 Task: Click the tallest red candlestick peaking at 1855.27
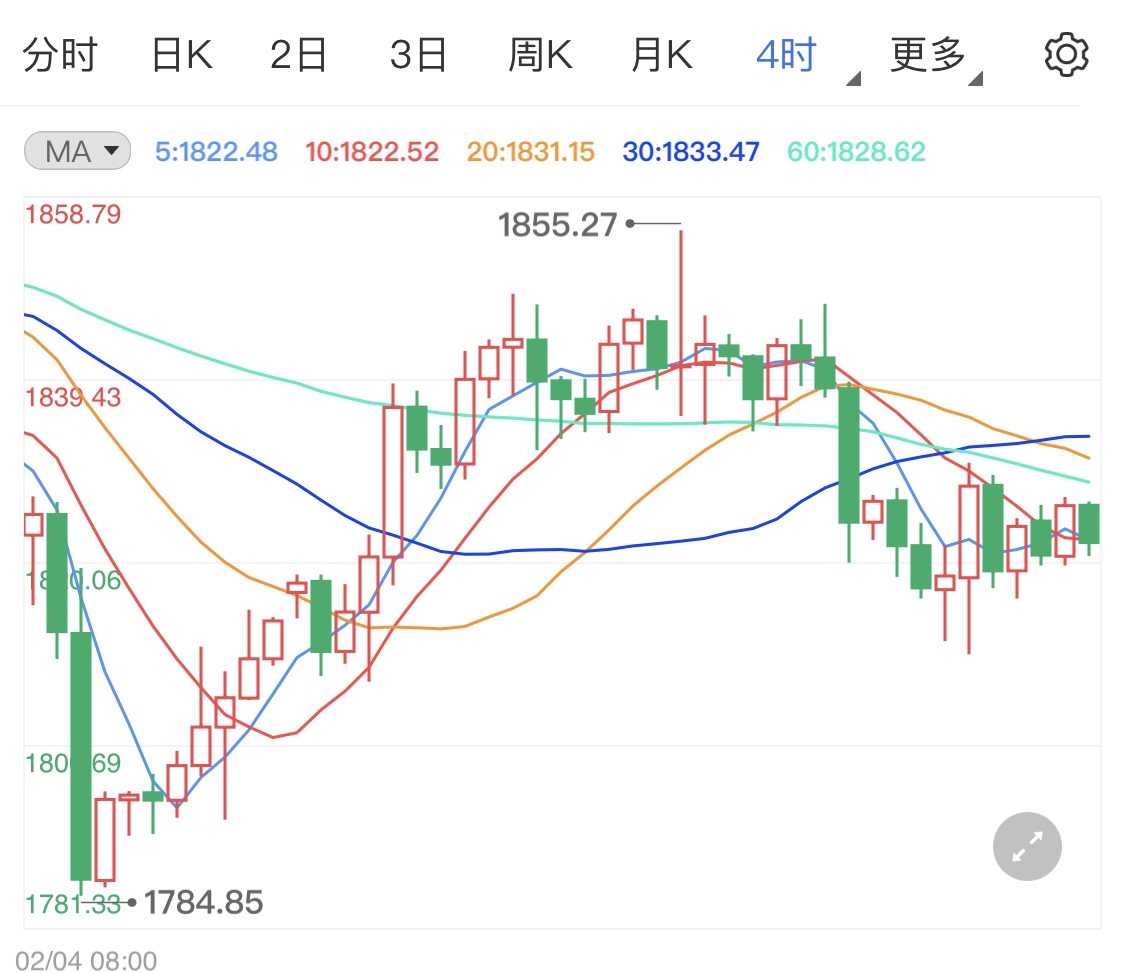(x=681, y=323)
